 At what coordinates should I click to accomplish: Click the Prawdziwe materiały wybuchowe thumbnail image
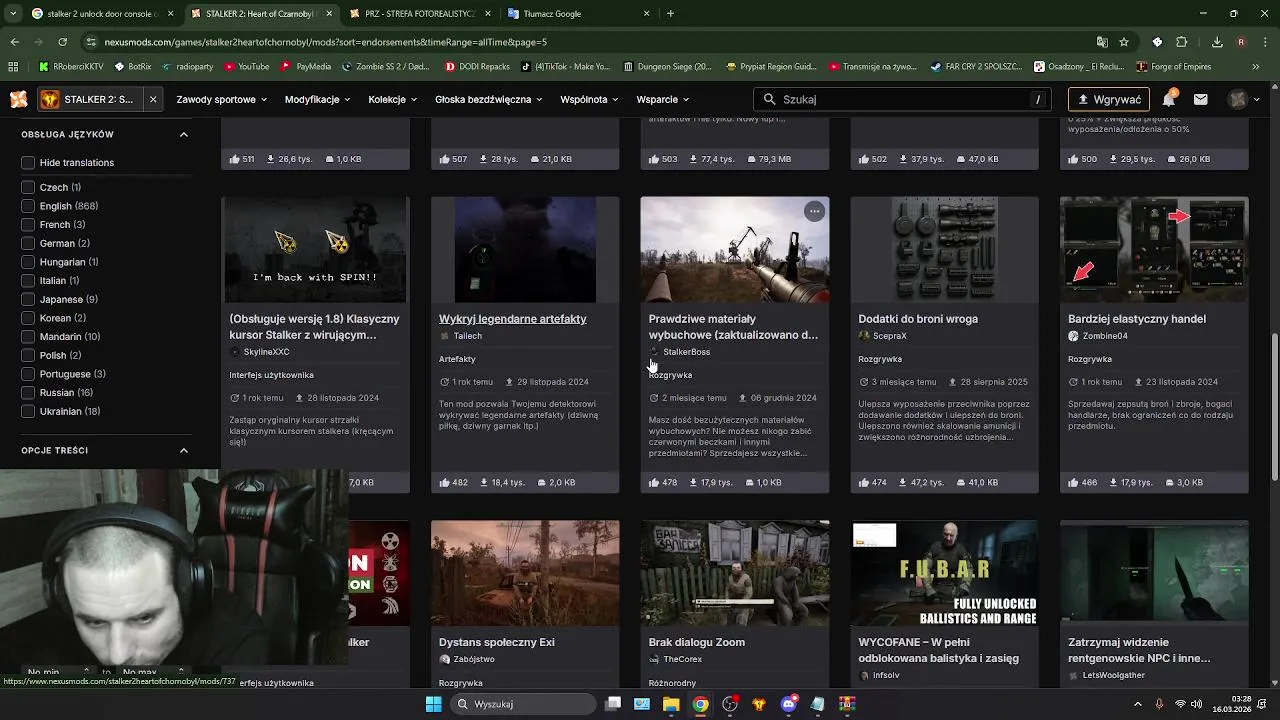[x=734, y=249]
